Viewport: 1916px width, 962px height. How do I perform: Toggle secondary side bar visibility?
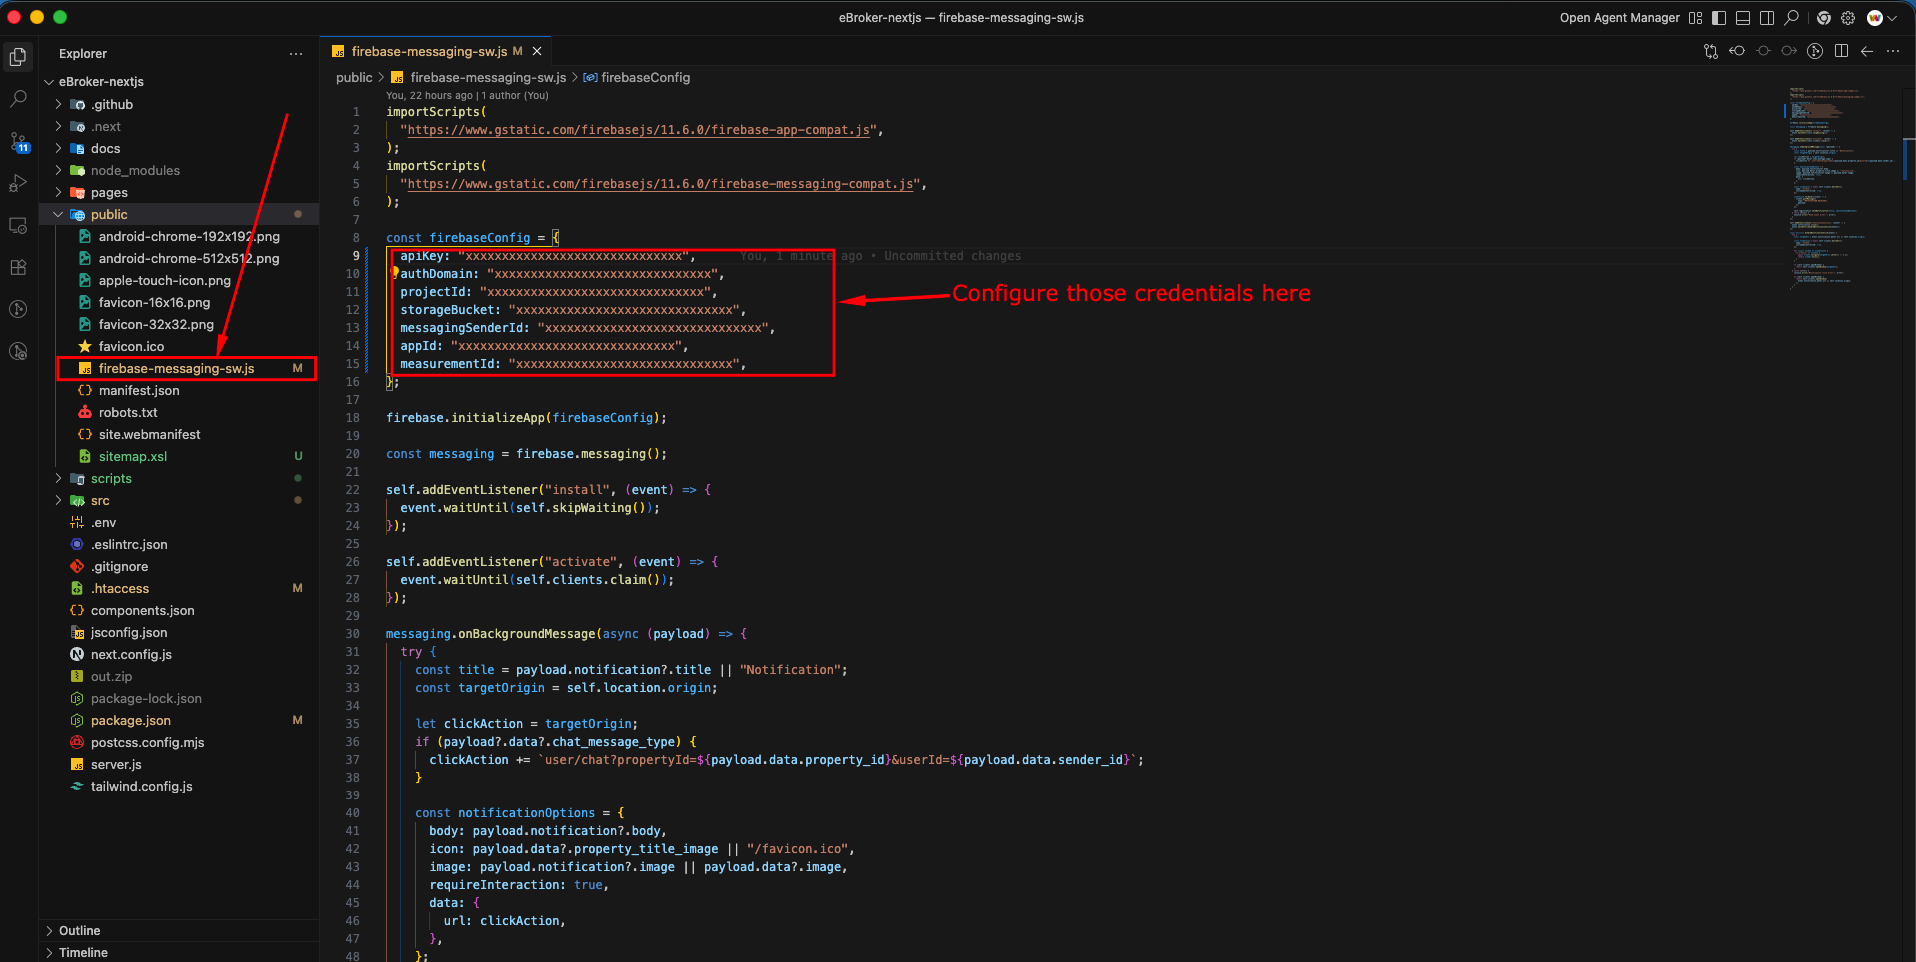tap(1767, 18)
